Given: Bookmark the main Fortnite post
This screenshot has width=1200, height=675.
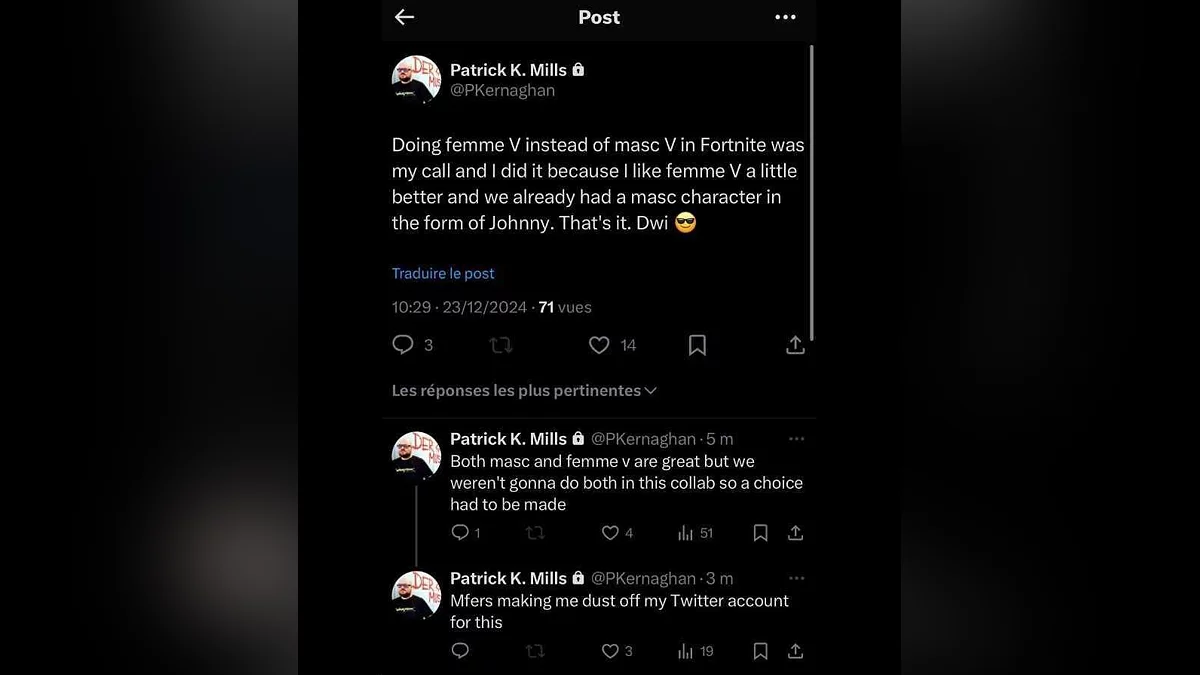Looking at the screenshot, I should coord(697,345).
